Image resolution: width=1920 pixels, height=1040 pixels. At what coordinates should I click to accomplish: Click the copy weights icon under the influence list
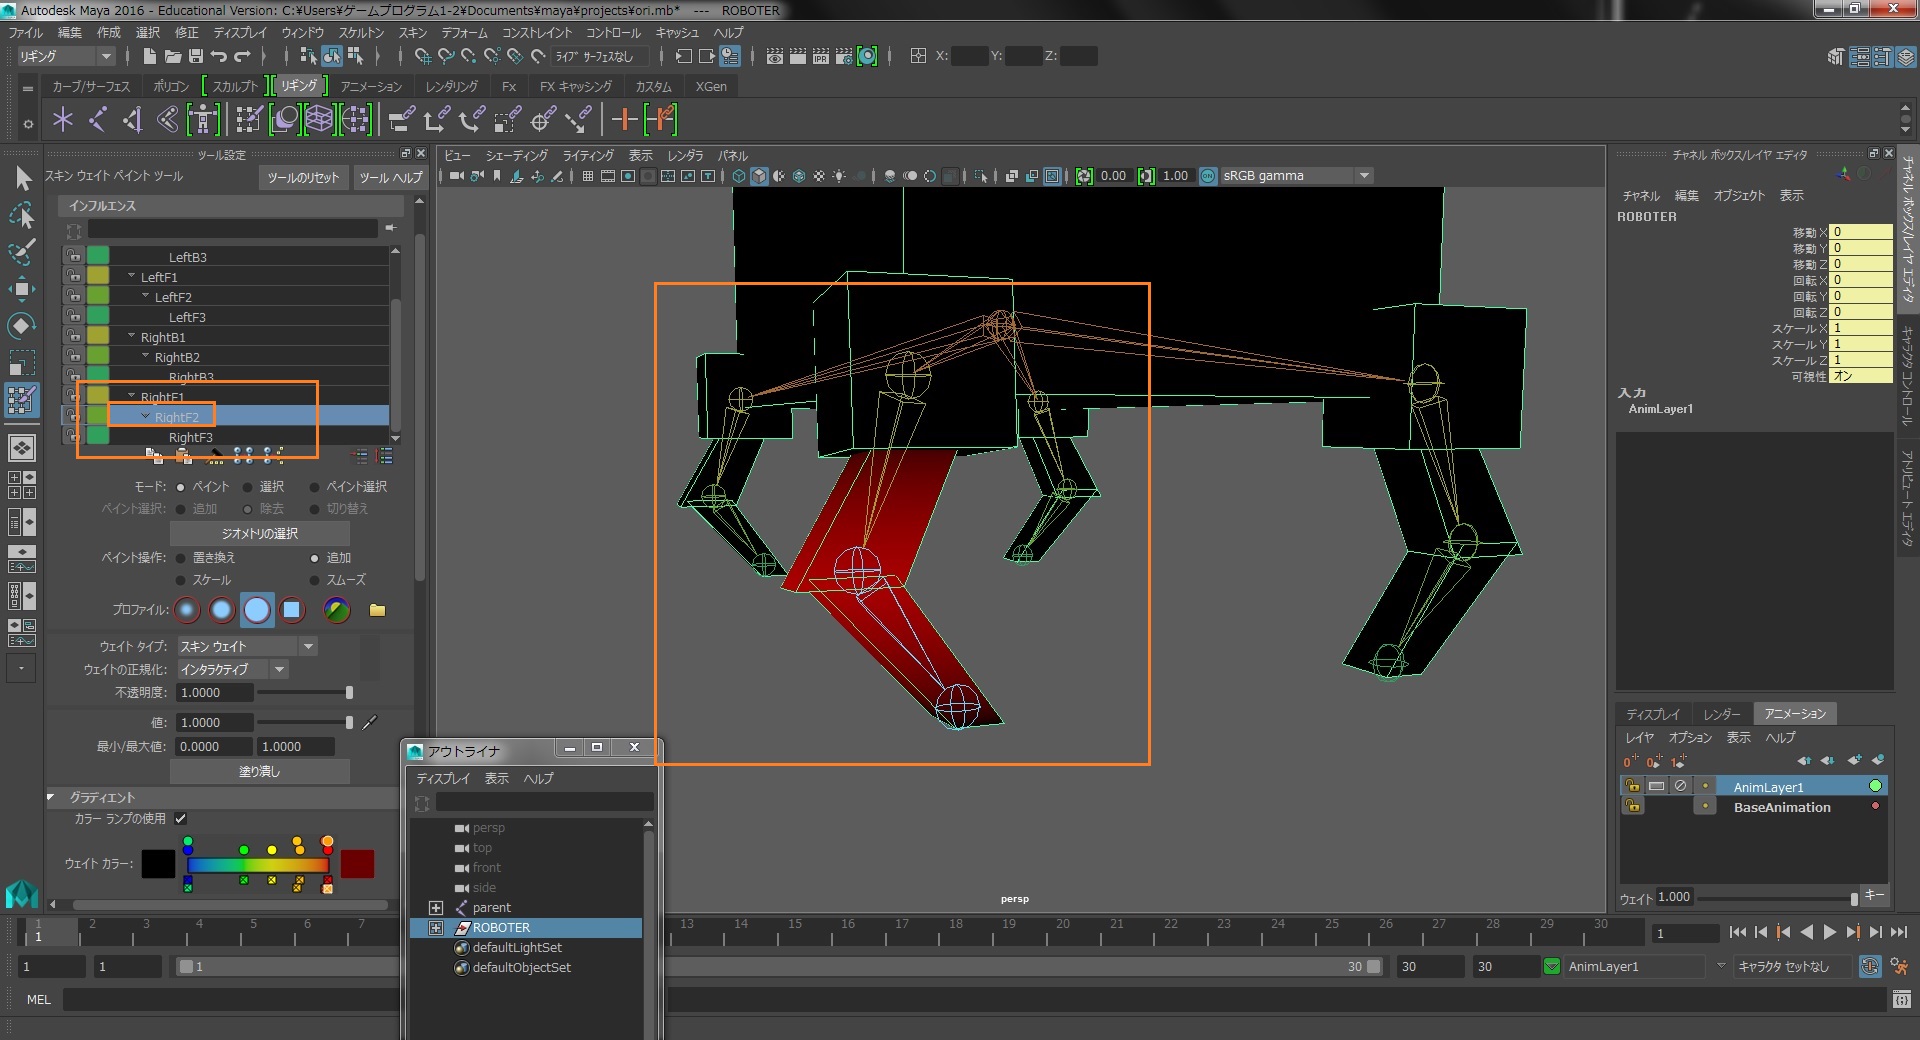pyautogui.click(x=154, y=456)
